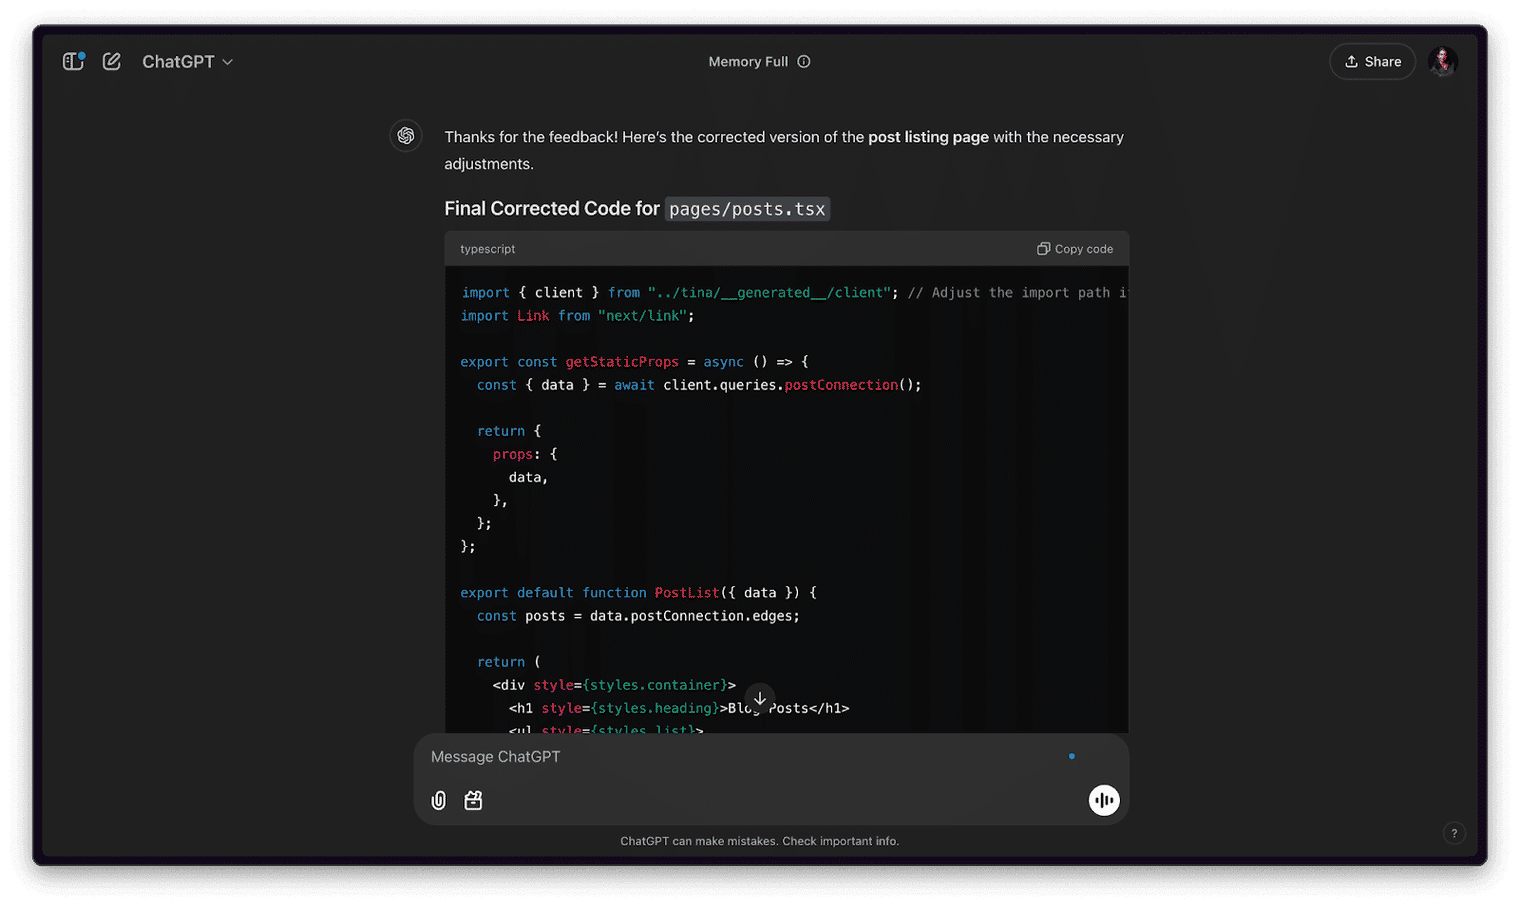Attach a file with the paperclip icon
The image size is (1520, 906).
point(439,801)
